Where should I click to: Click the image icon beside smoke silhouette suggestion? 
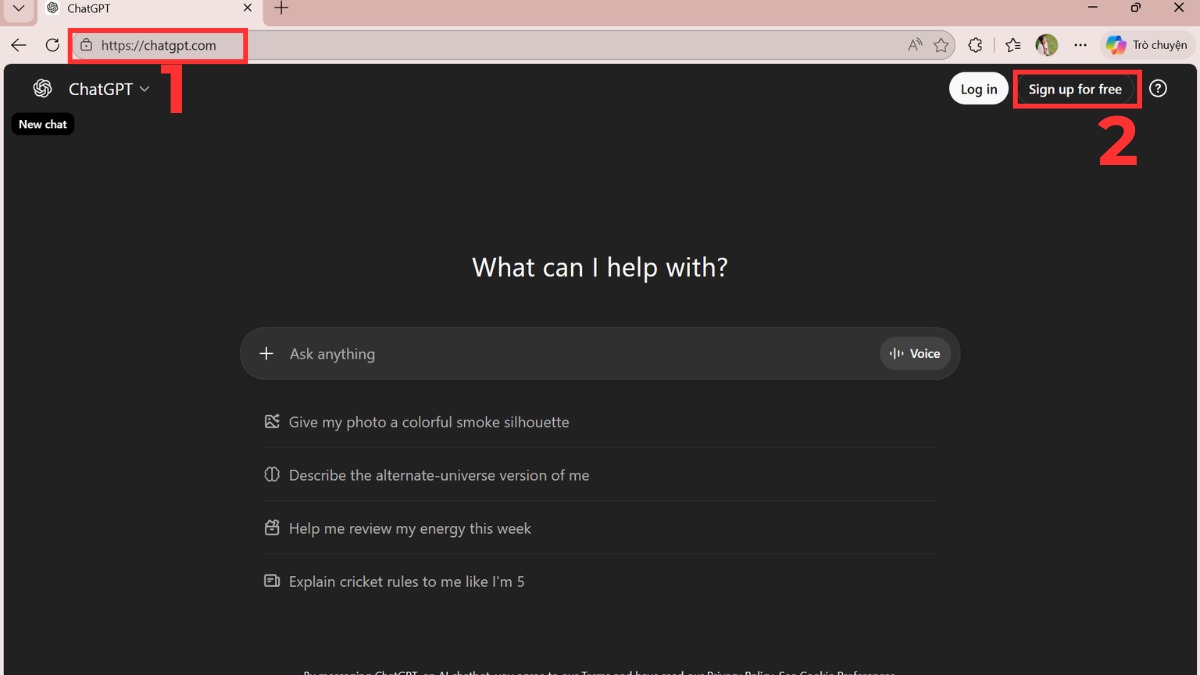click(272, 422)
